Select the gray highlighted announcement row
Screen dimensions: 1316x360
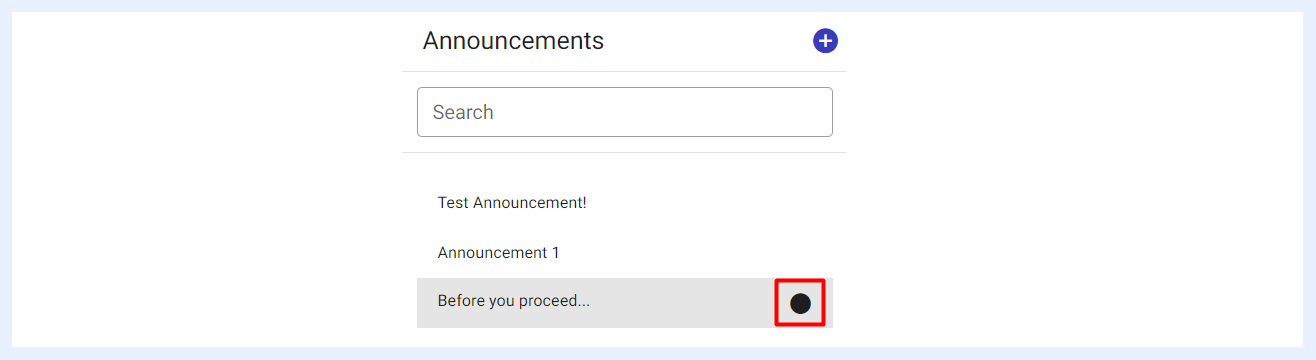pos(625,303)
